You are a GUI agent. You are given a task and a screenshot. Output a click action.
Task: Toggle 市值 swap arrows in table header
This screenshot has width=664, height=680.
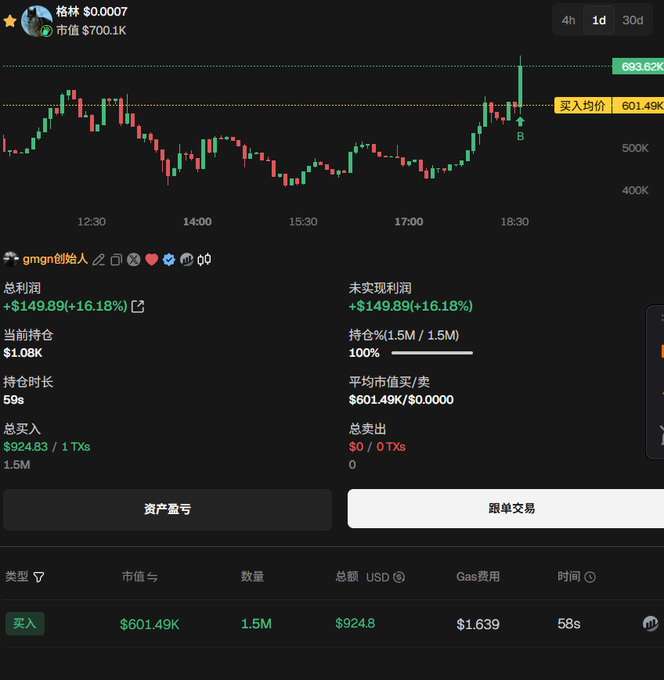pos(153,577)
